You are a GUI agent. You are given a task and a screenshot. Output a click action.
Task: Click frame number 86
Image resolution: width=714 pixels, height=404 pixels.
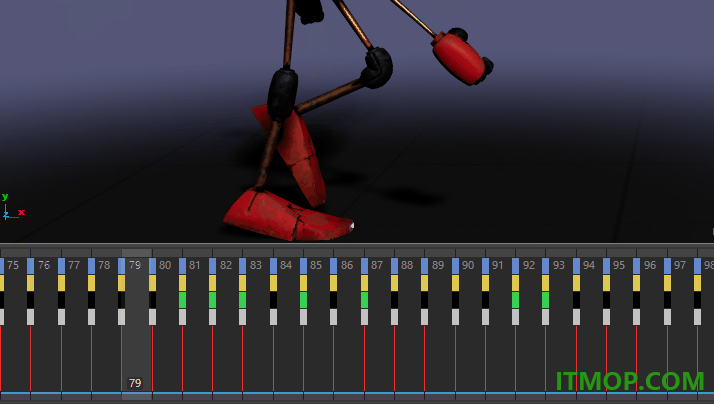click(x=347, y=265)
